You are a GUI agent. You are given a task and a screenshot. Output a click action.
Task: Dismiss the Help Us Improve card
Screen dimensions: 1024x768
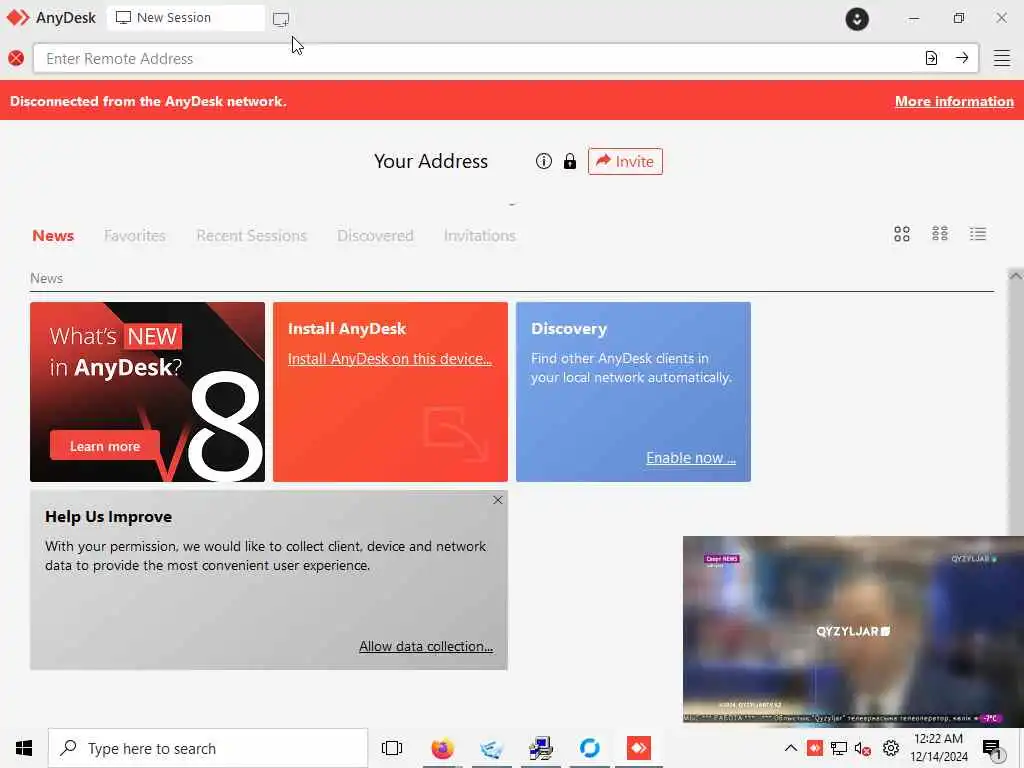(x=498, y=500)
